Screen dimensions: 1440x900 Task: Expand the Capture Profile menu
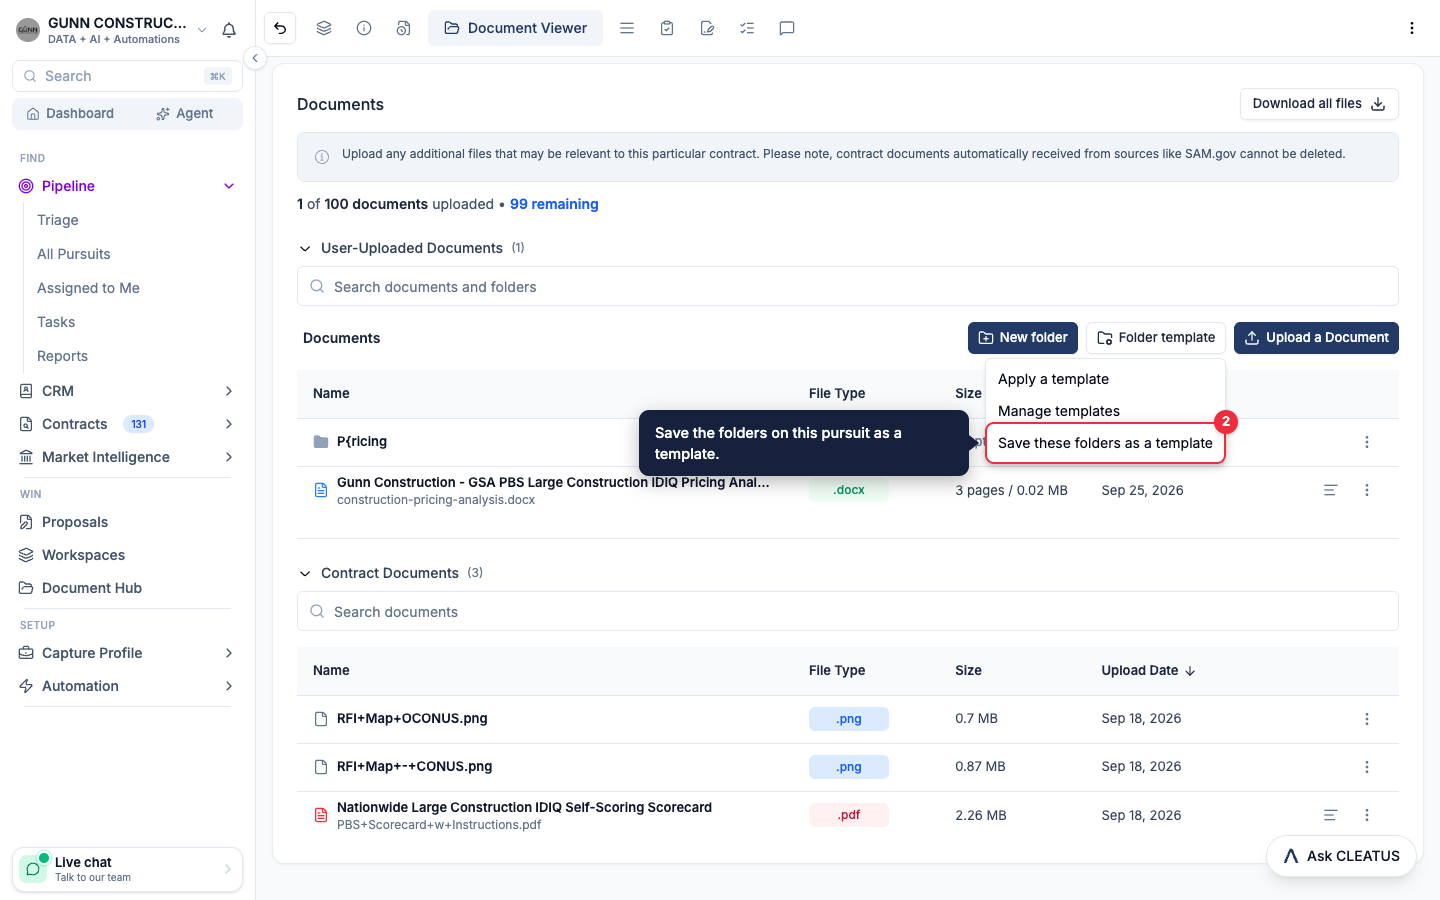point(229,653)
